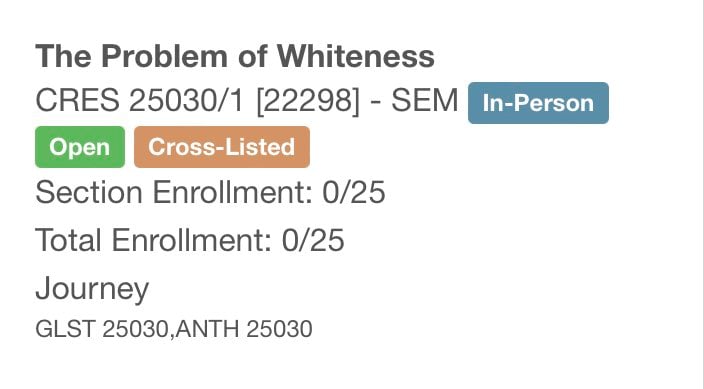The image size is (704, 389).
Task: Click the Total Enrollment label
Action: [154, 240]
